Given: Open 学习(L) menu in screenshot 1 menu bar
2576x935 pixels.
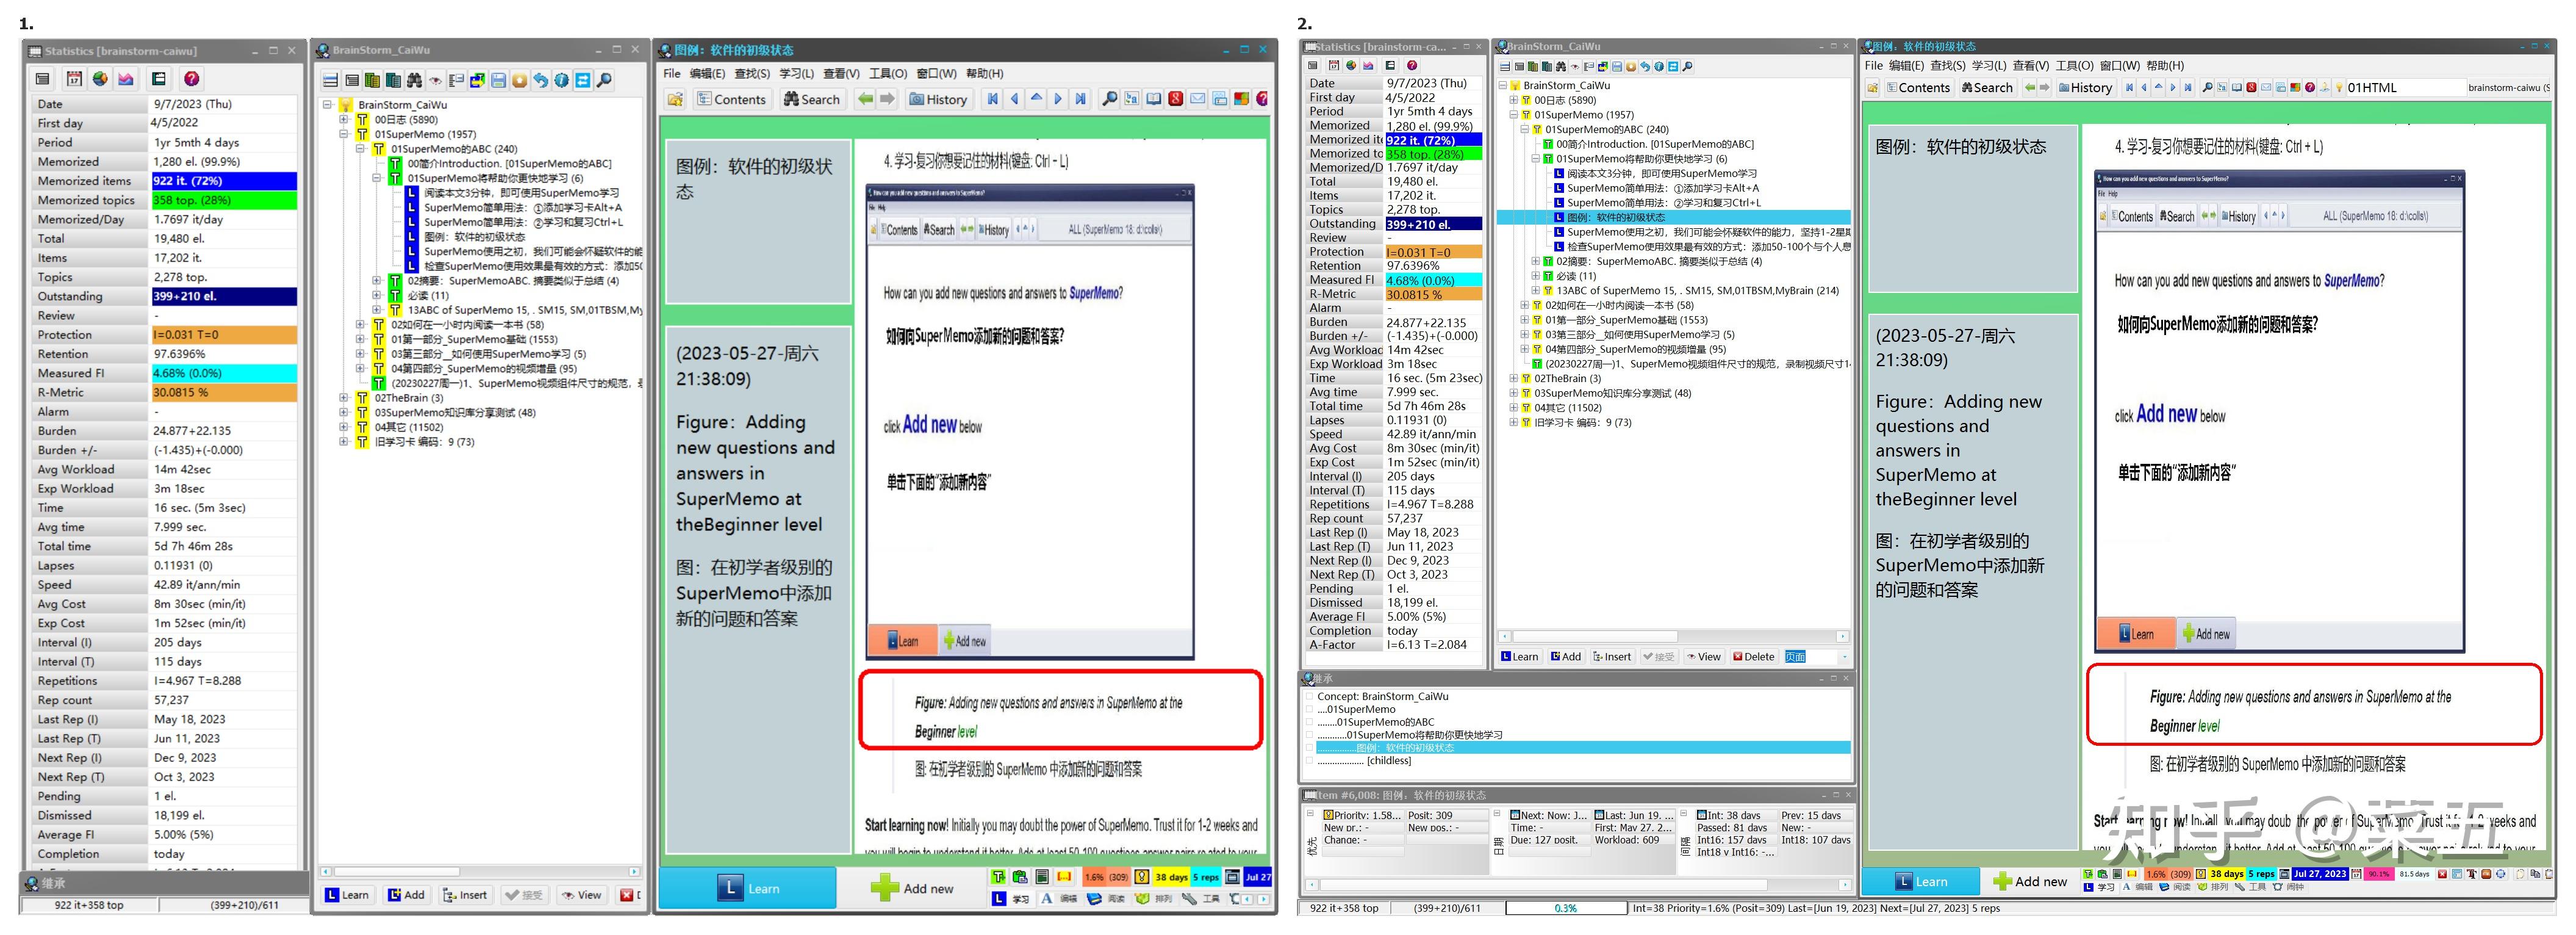Looking at the screenshot, I should pos(796,74).
